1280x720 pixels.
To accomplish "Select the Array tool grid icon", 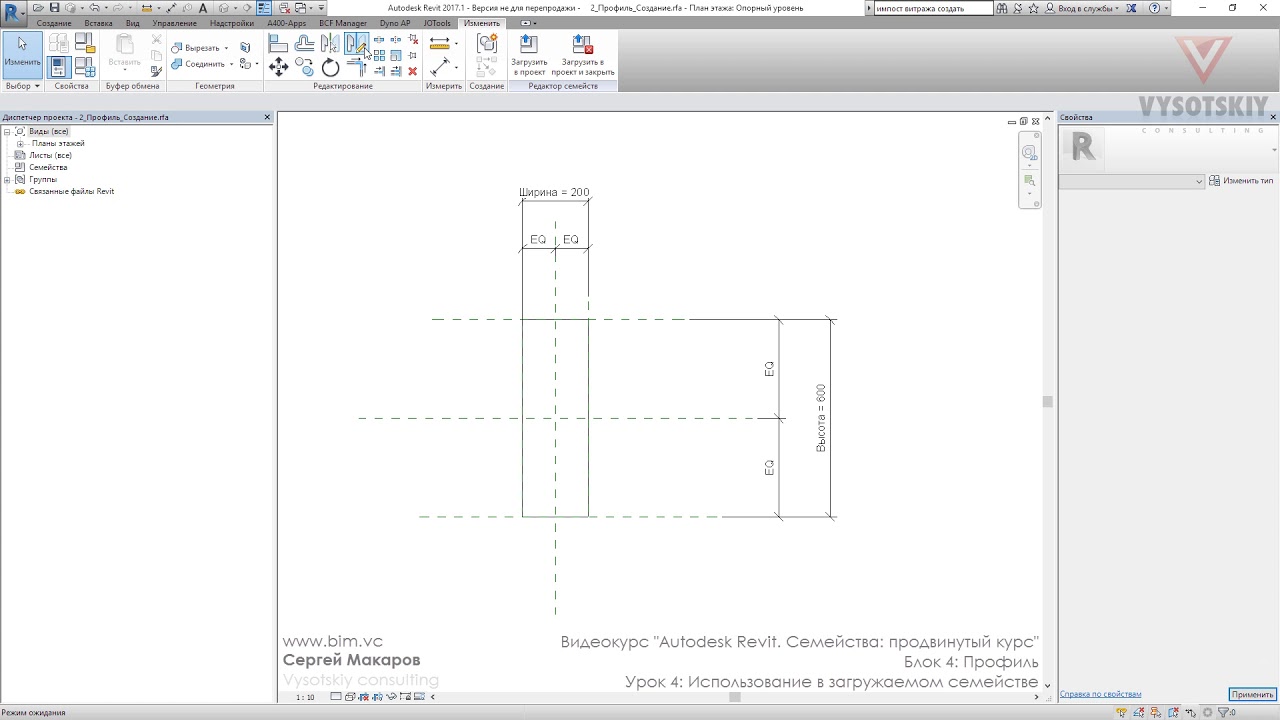I will (379, 55).
